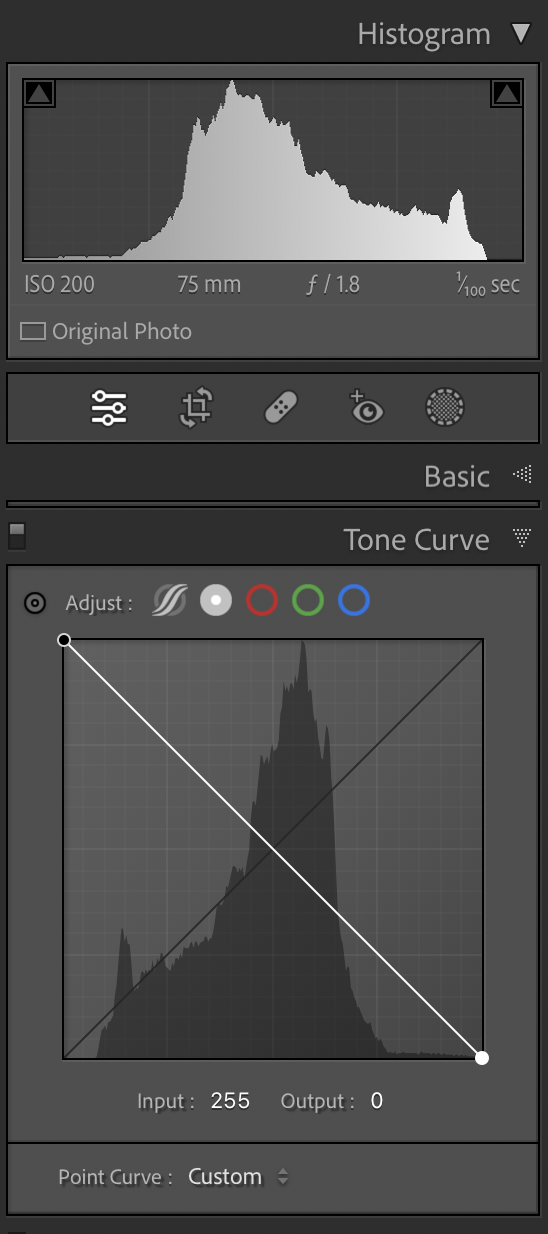The height and width of the screenshot is (1234, 548).
Task: Open the Masking tool
Action: pyautogui.click(x=445, y=407)
